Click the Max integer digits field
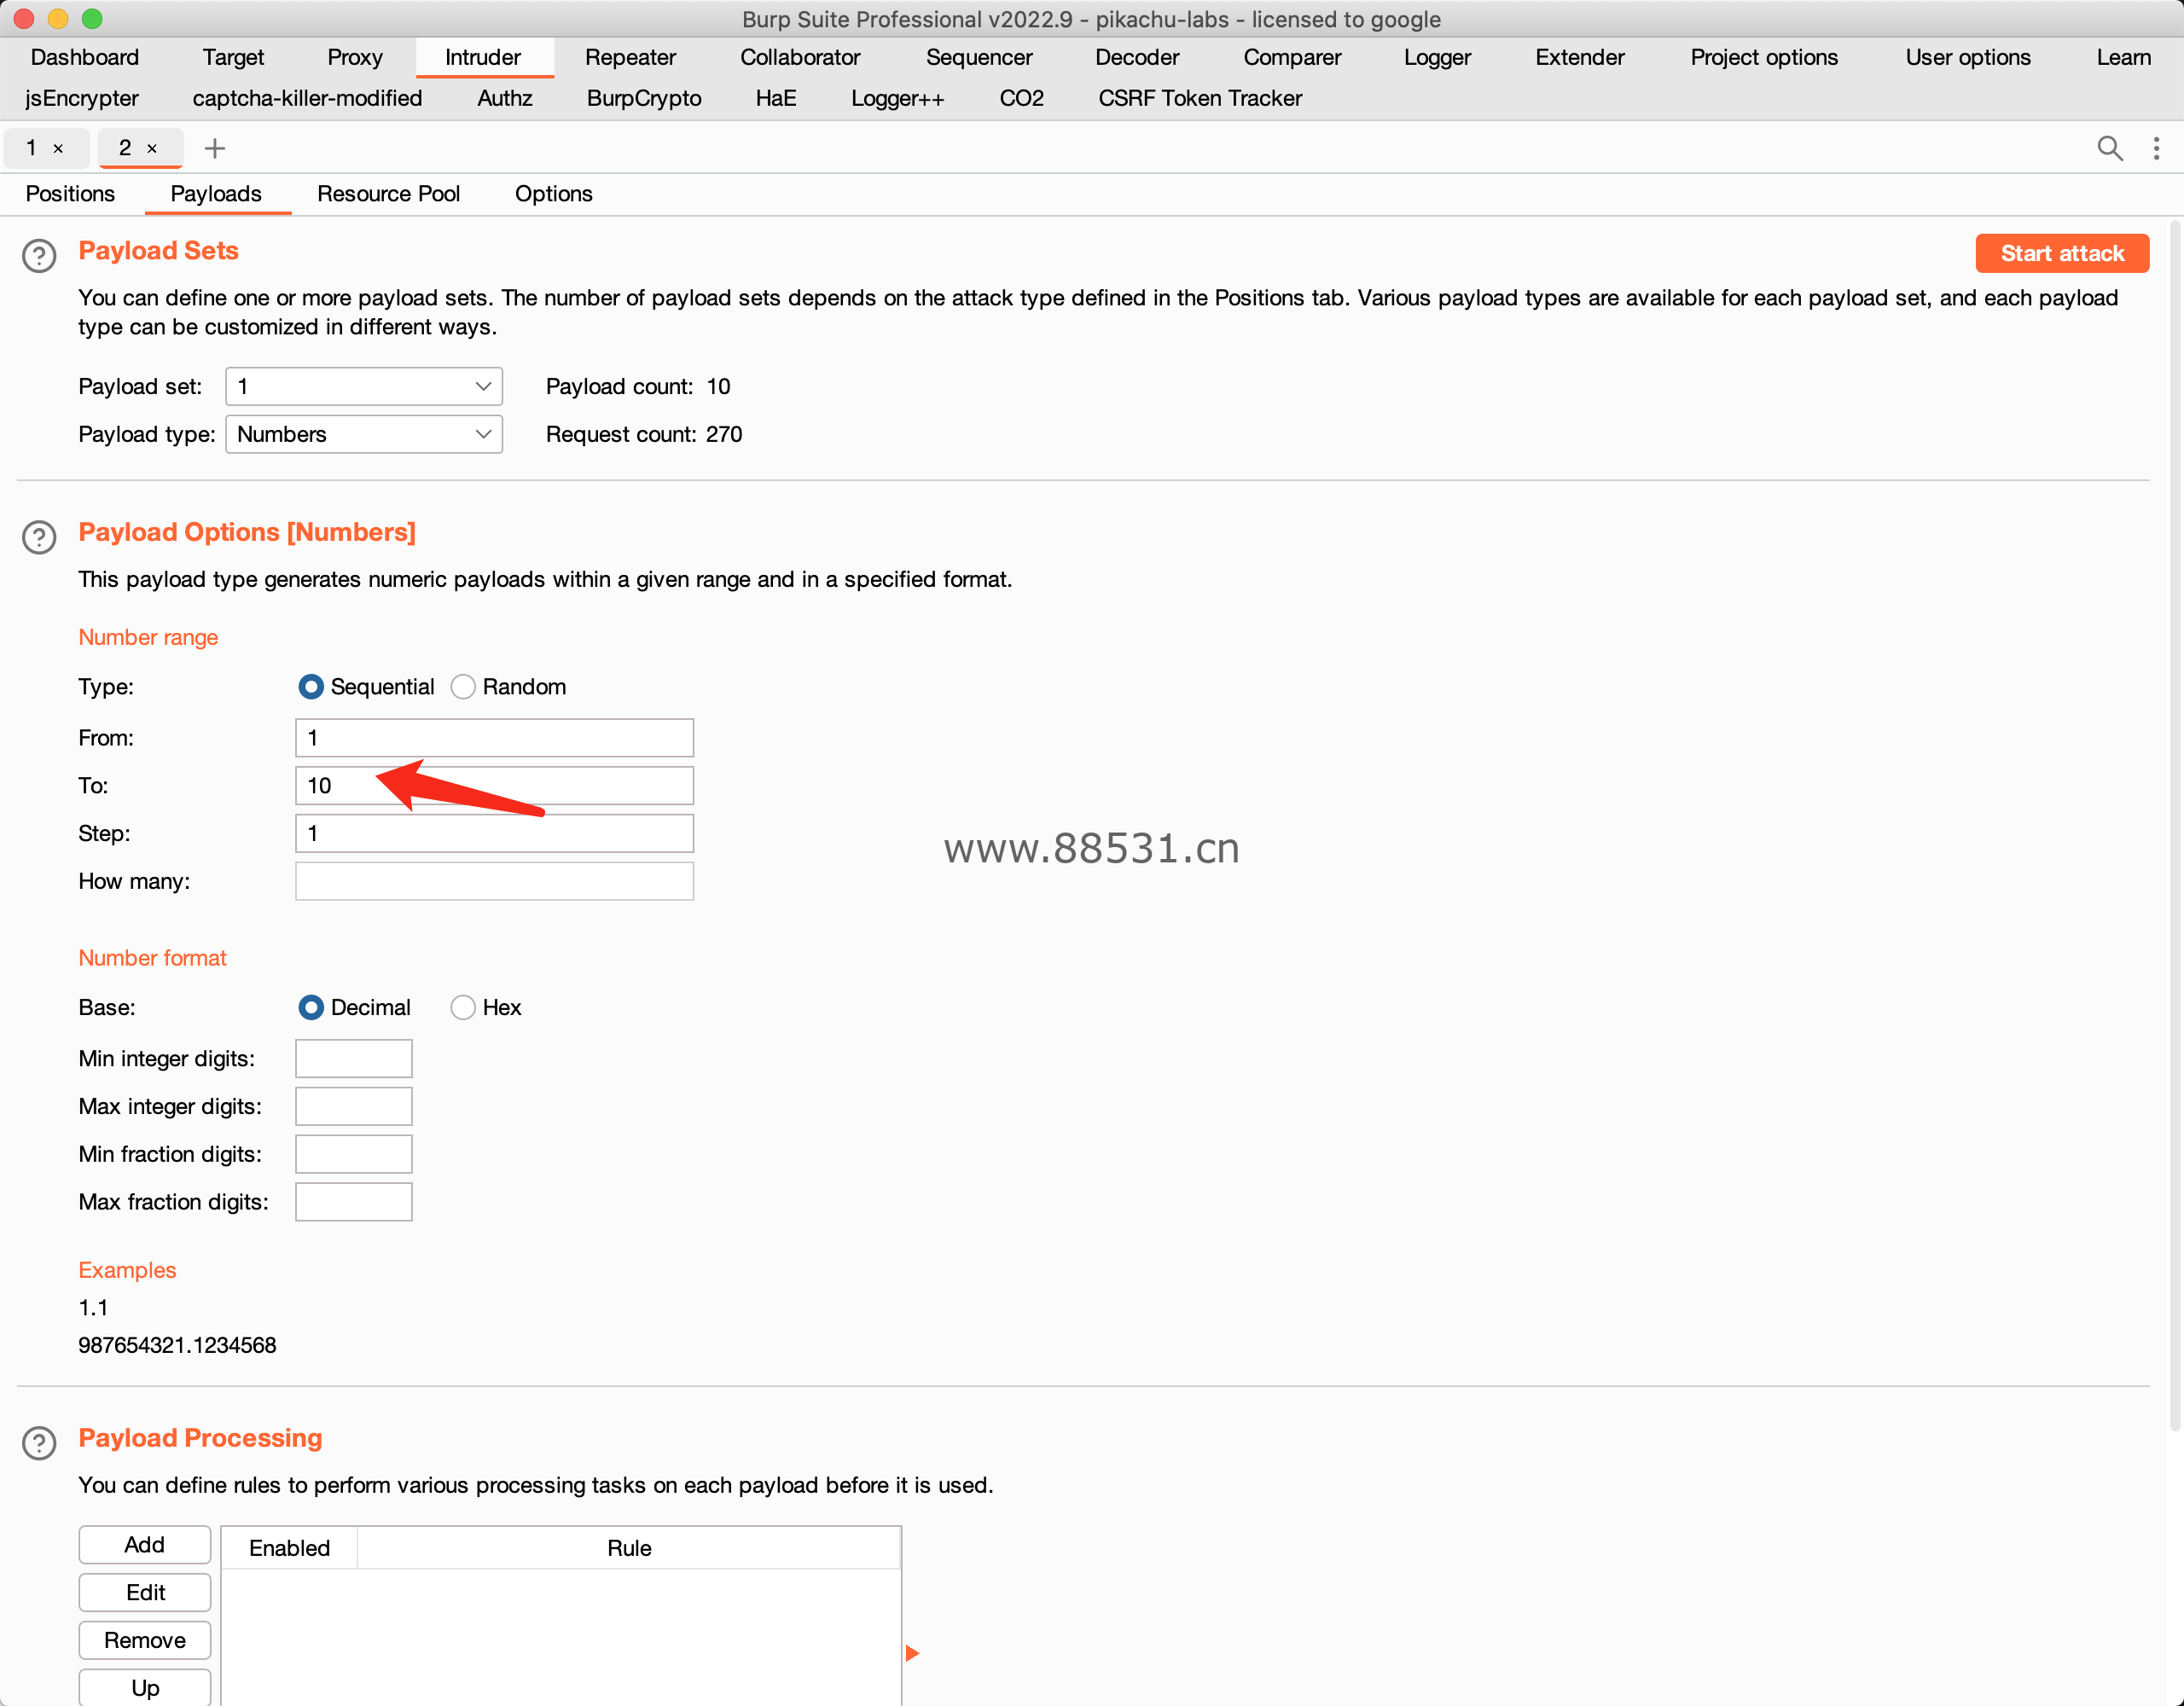The image size is (2184, 1706). [x=353, y=1106]
